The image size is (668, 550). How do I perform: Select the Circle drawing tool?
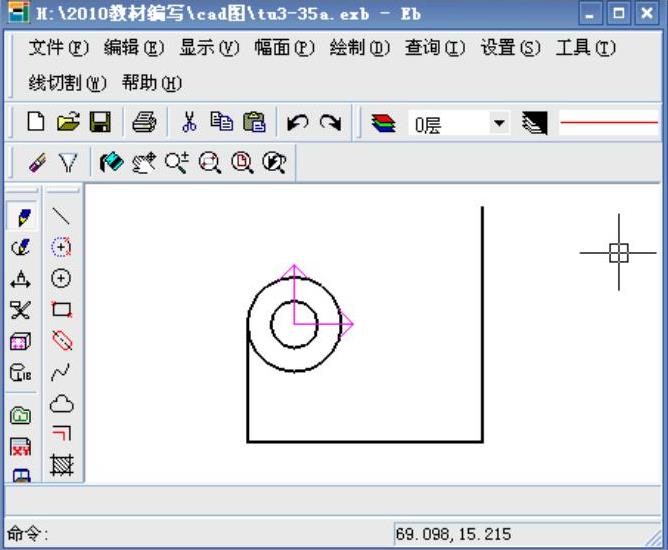62,278
